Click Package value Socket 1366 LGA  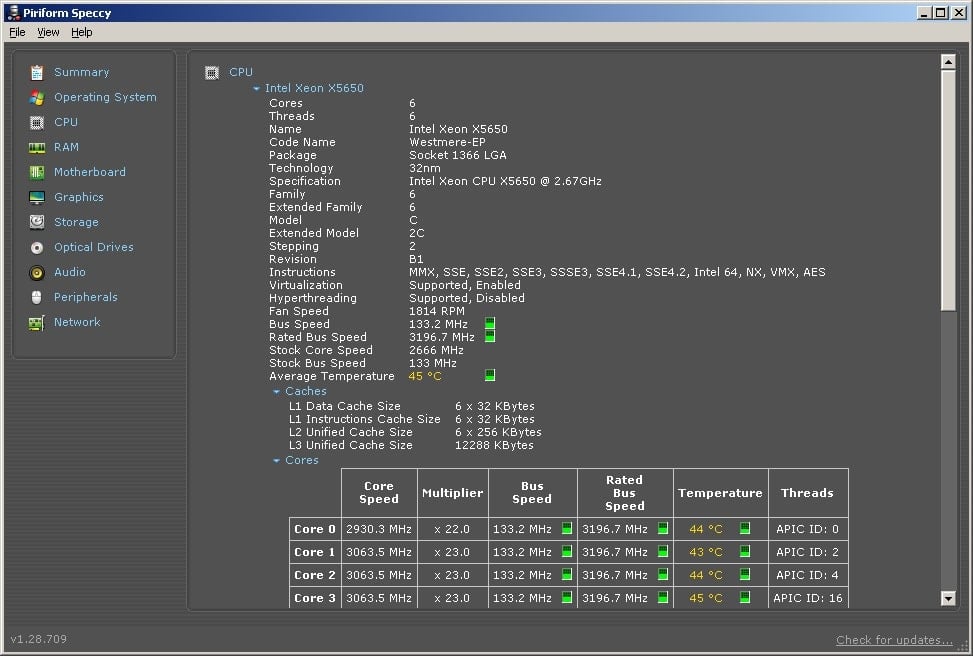point(457,155)
